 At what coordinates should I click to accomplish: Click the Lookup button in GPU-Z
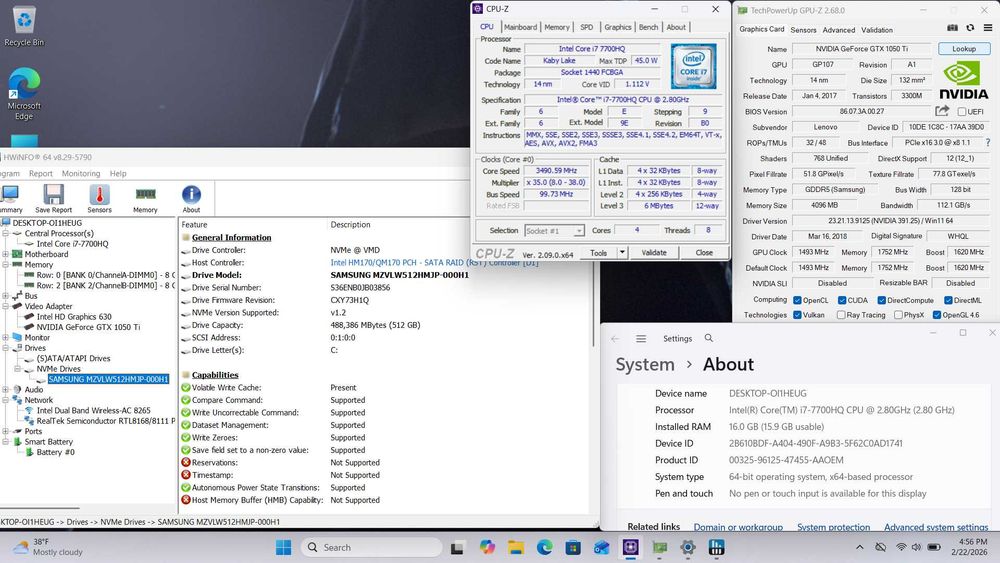point(964,48)
